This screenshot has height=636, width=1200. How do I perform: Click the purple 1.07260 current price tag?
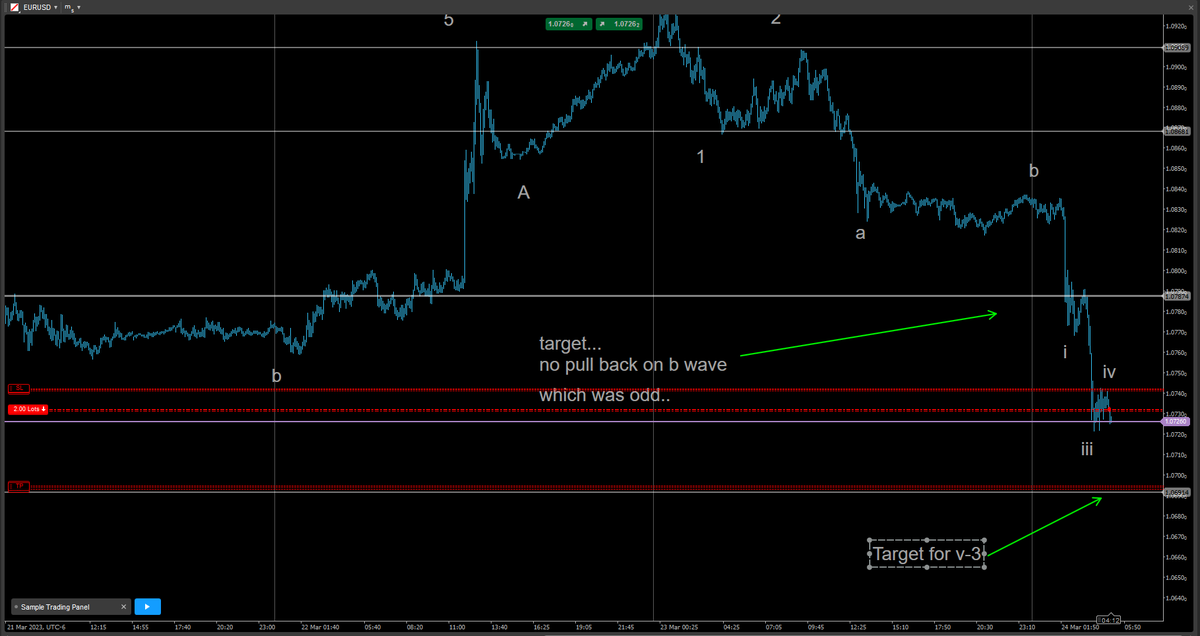1175,422
